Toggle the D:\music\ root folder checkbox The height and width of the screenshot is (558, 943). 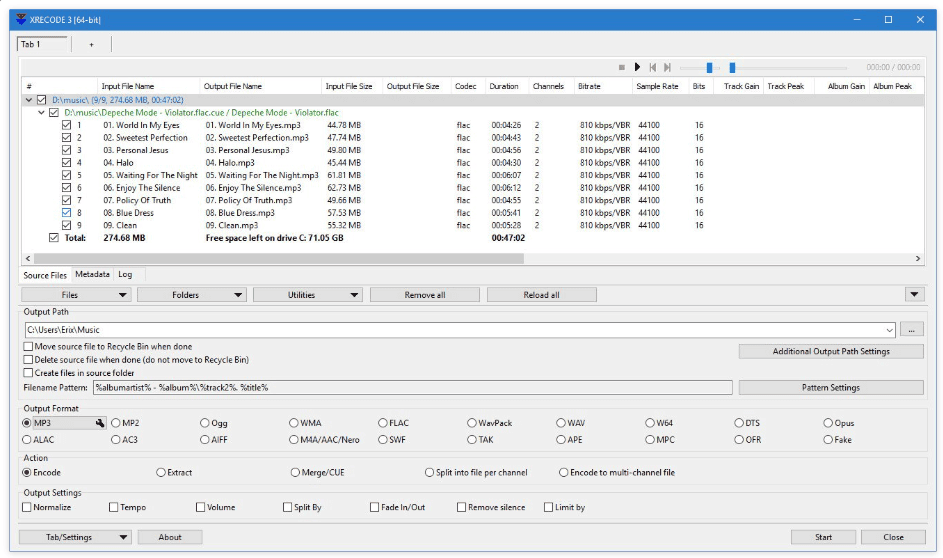click(x=41, y=100)
